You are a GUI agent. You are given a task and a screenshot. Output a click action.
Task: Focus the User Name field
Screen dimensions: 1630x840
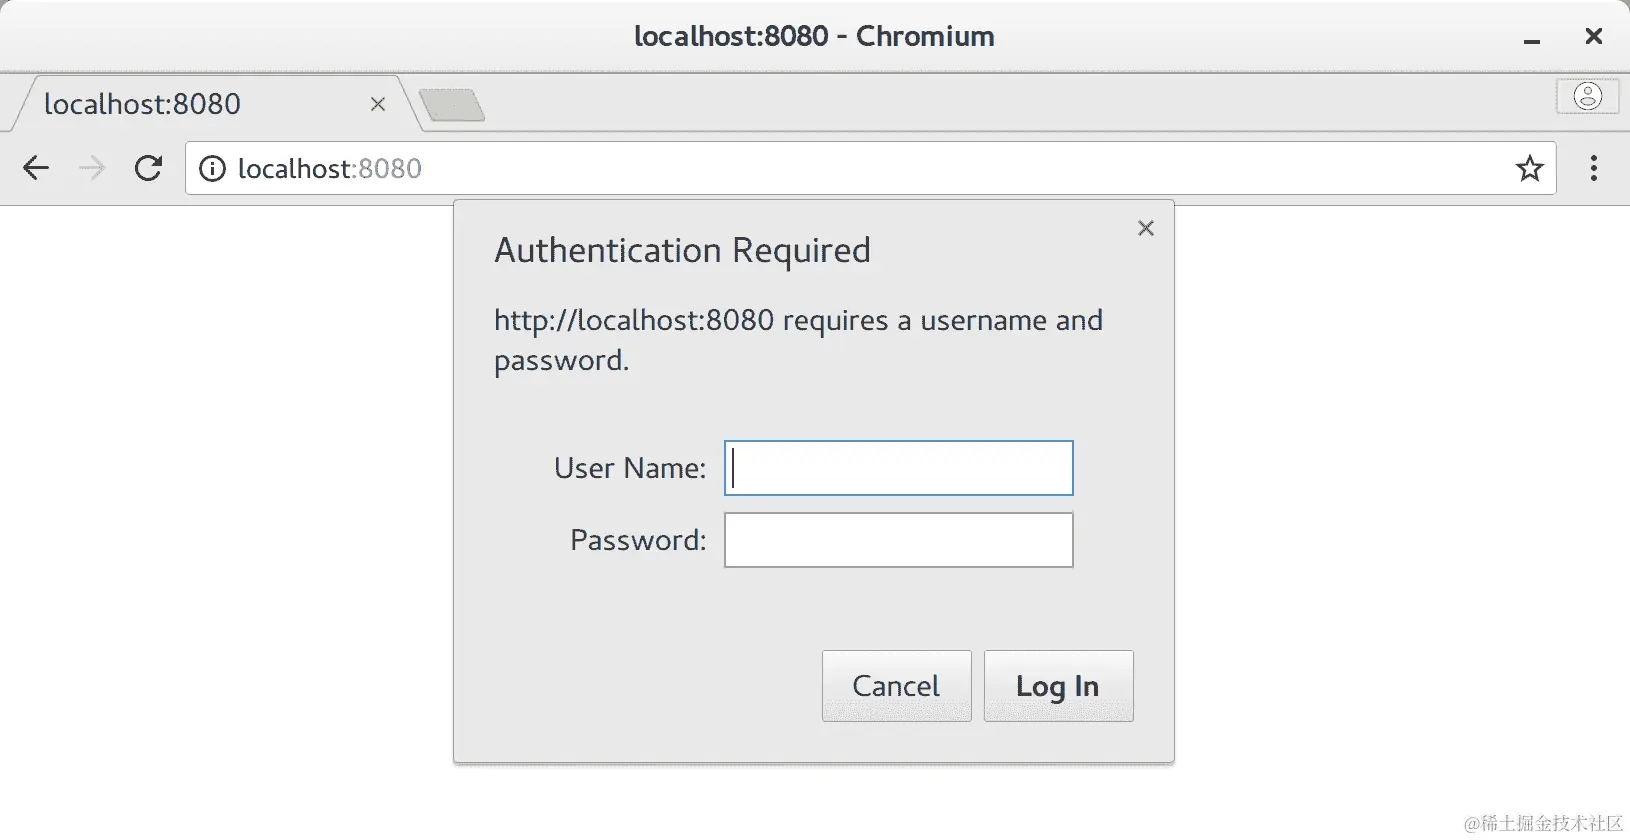tap(898, 468)
